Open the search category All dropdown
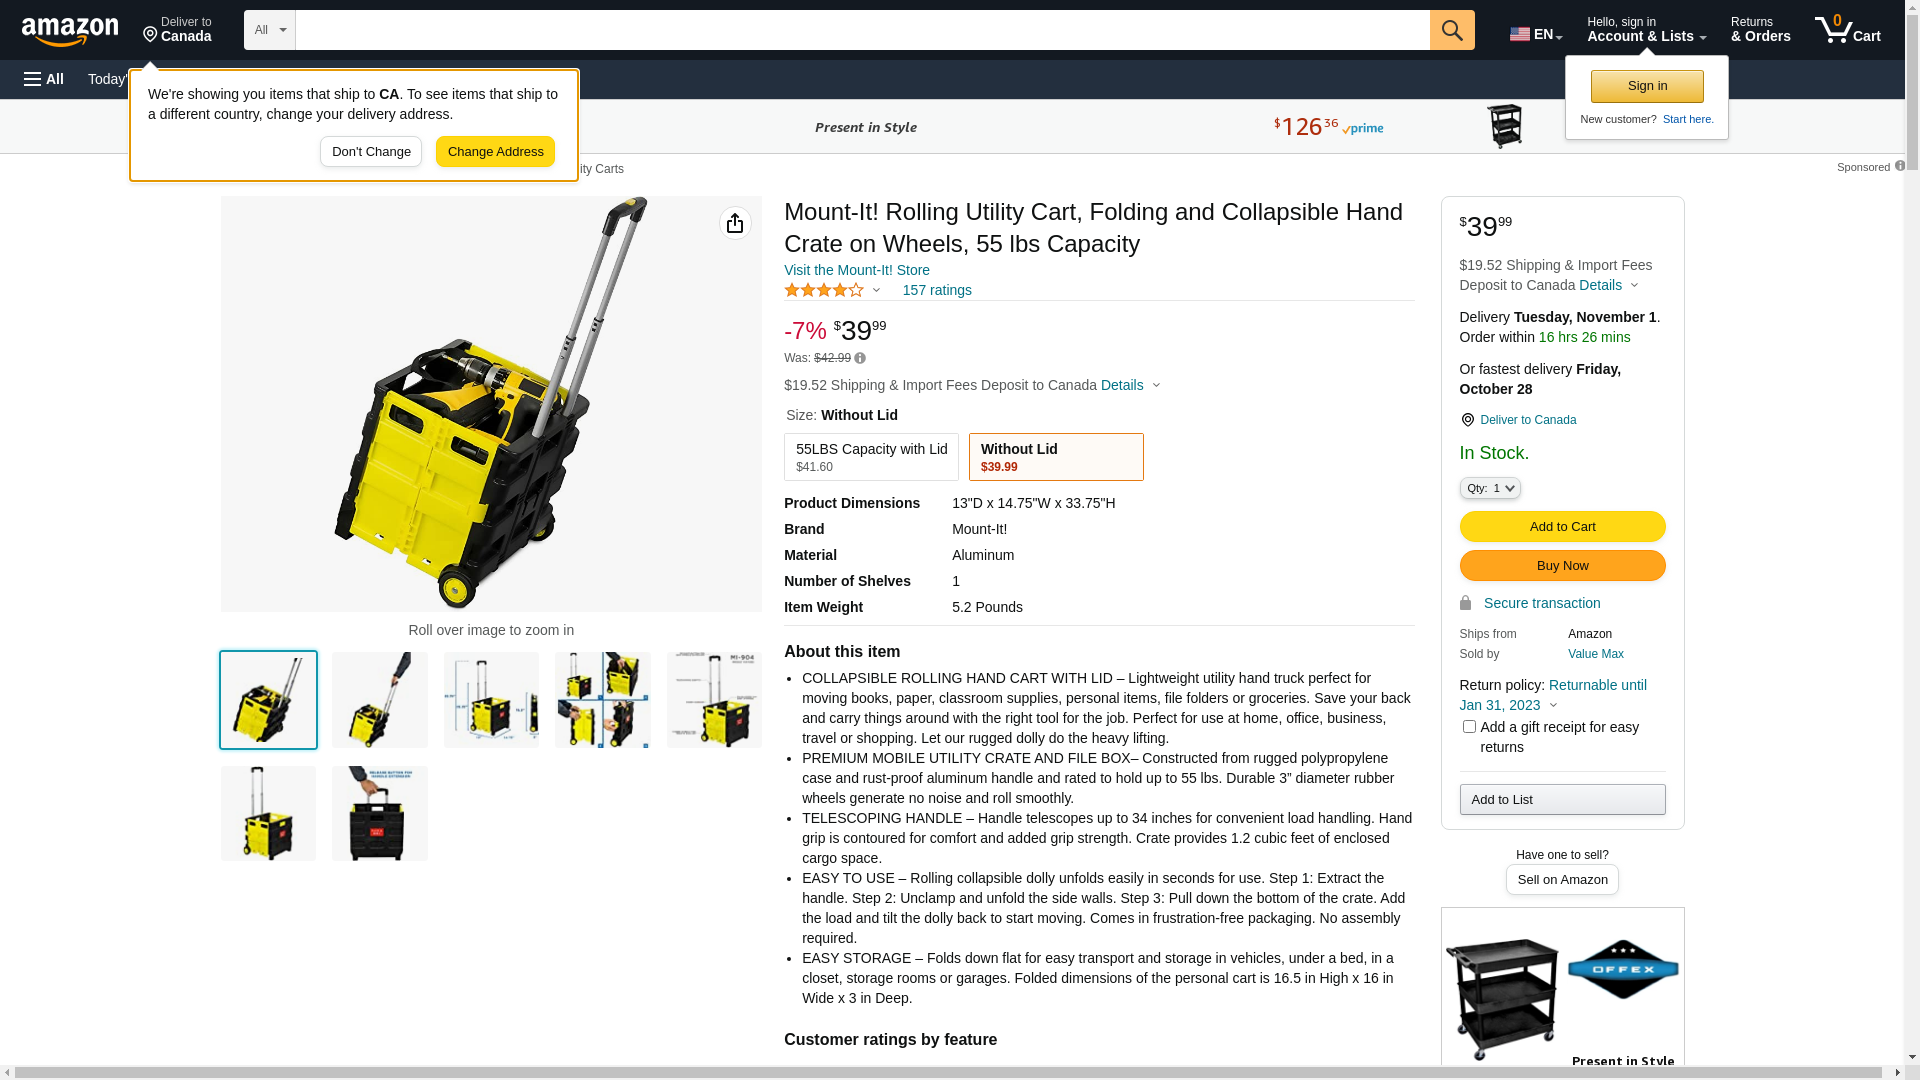 [x=270, y=30]
